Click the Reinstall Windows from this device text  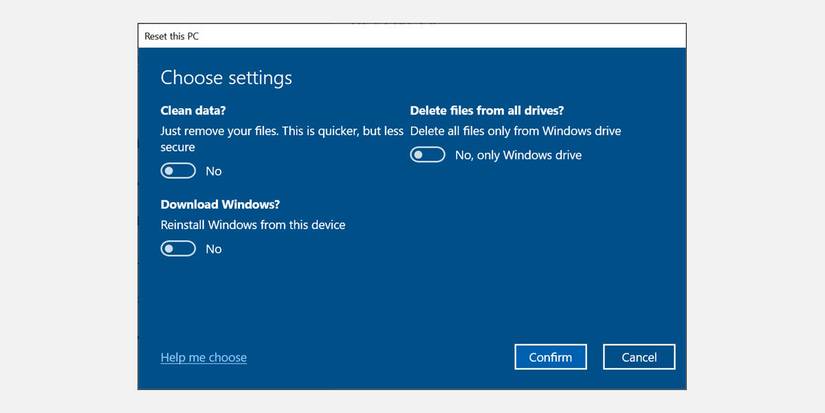[x=252, y=225]
